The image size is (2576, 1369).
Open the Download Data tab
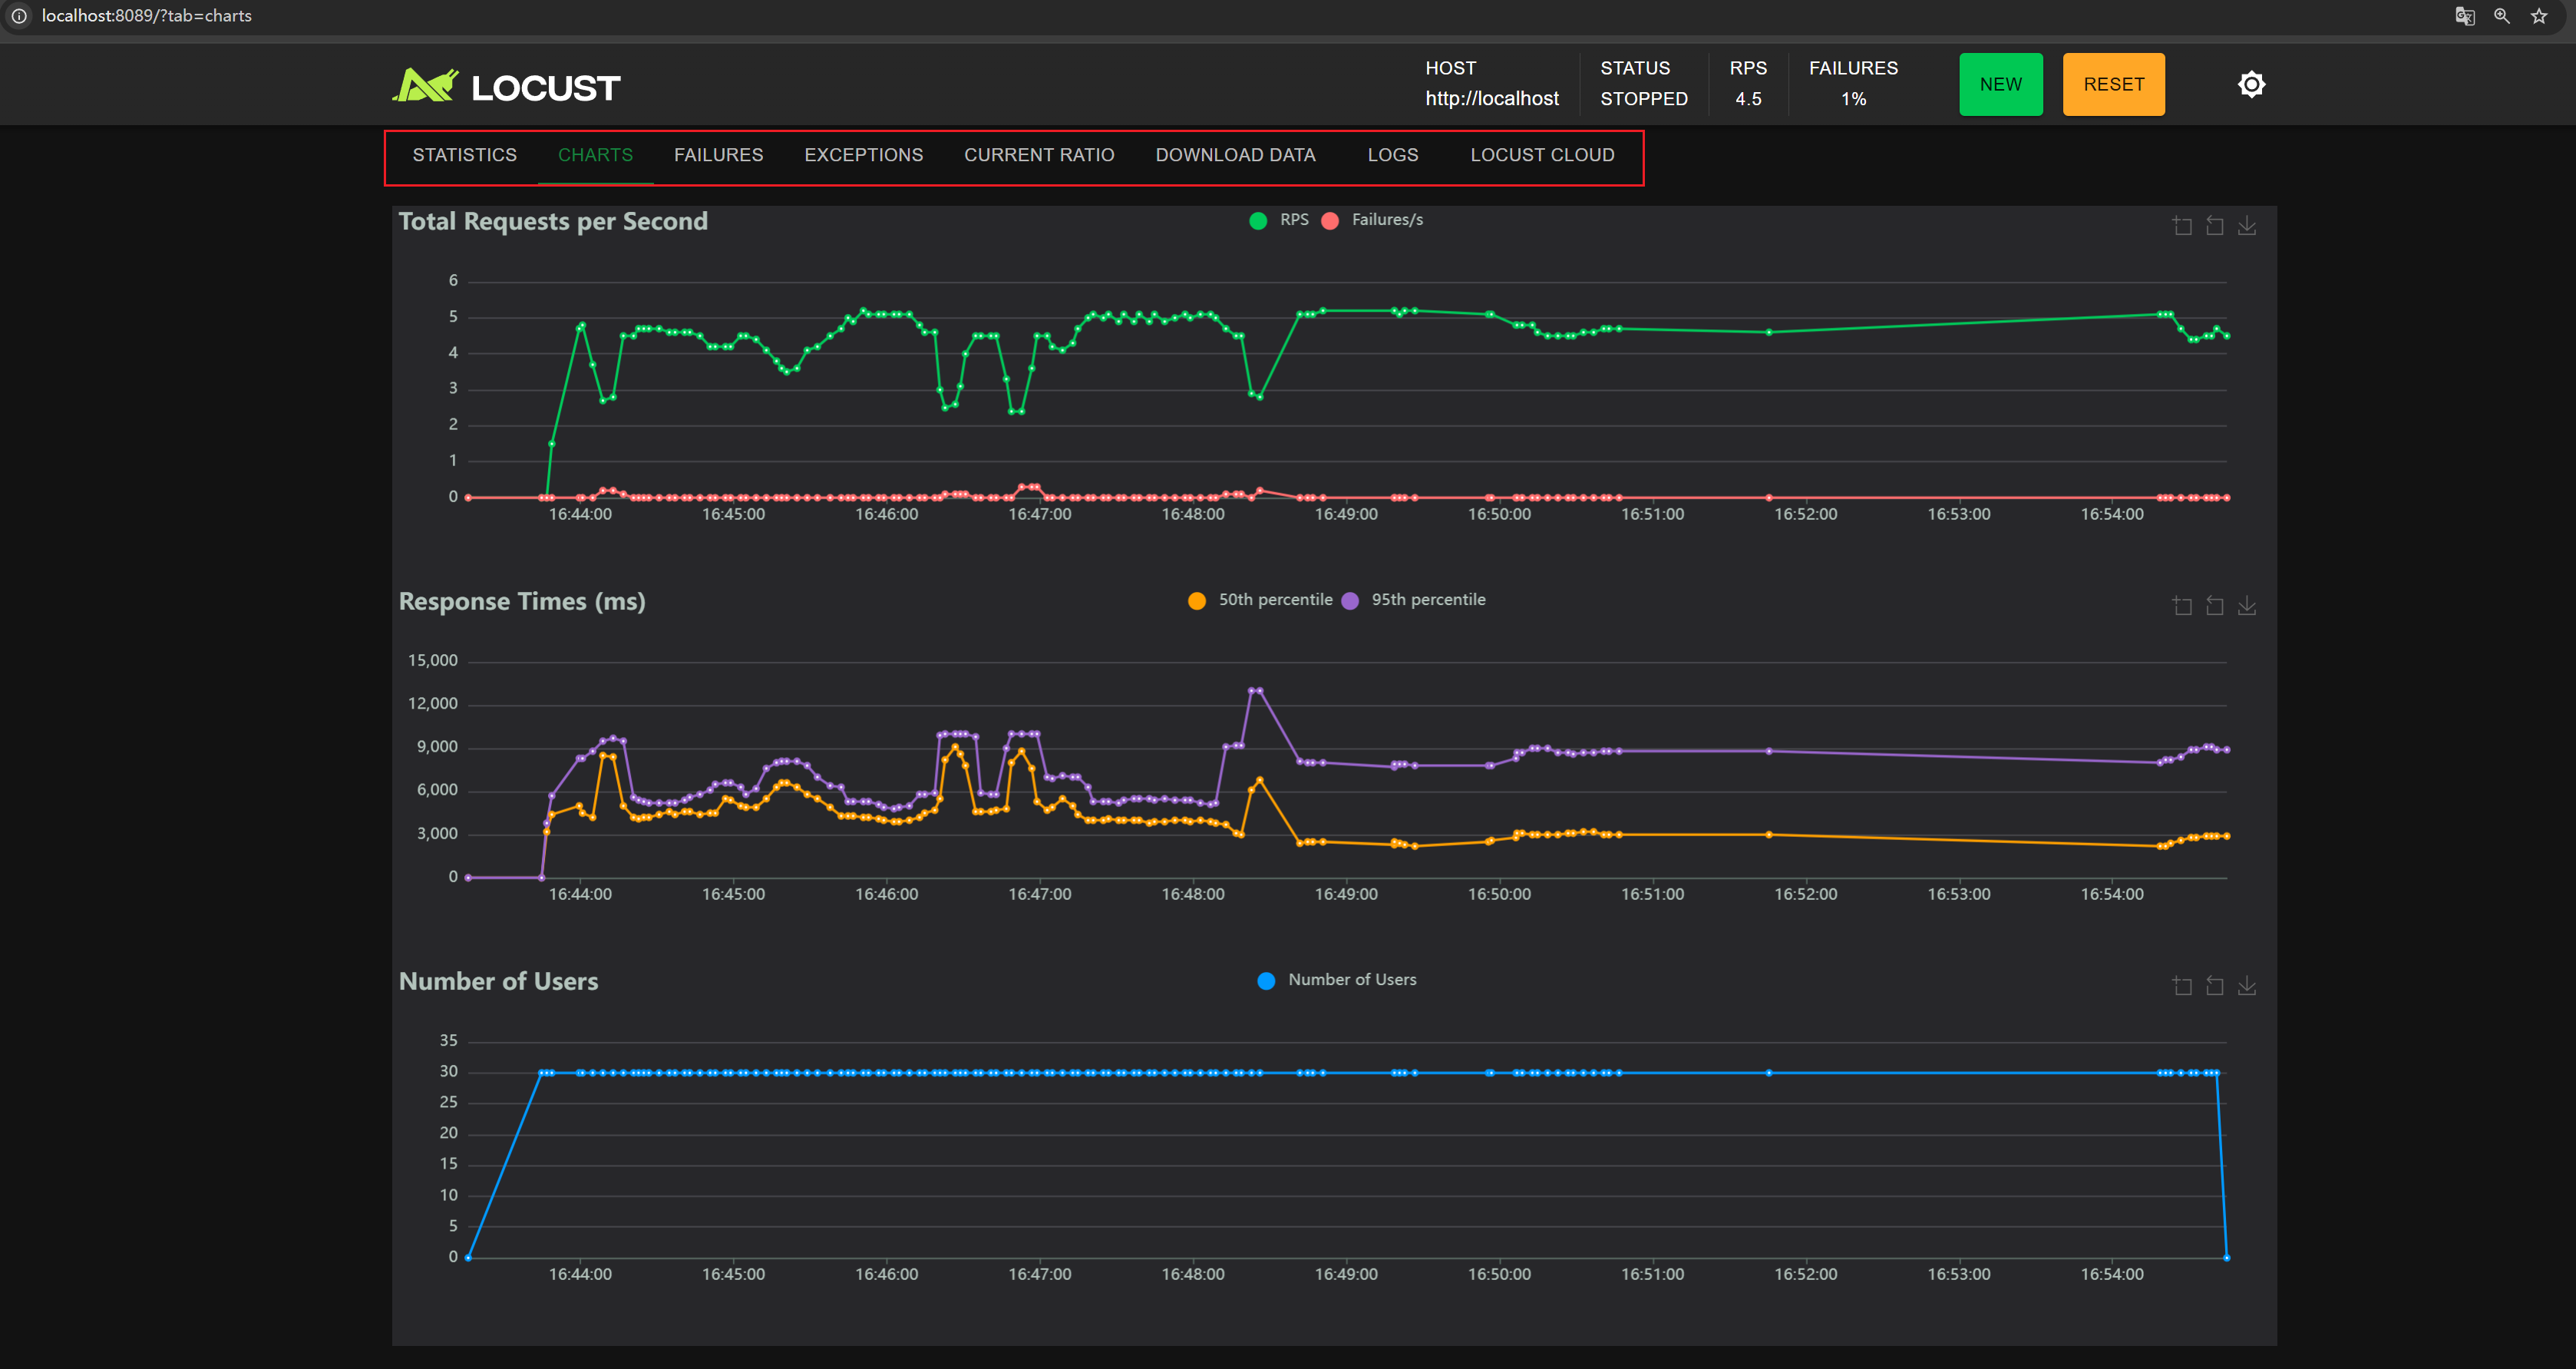(x=1235, y=155)
